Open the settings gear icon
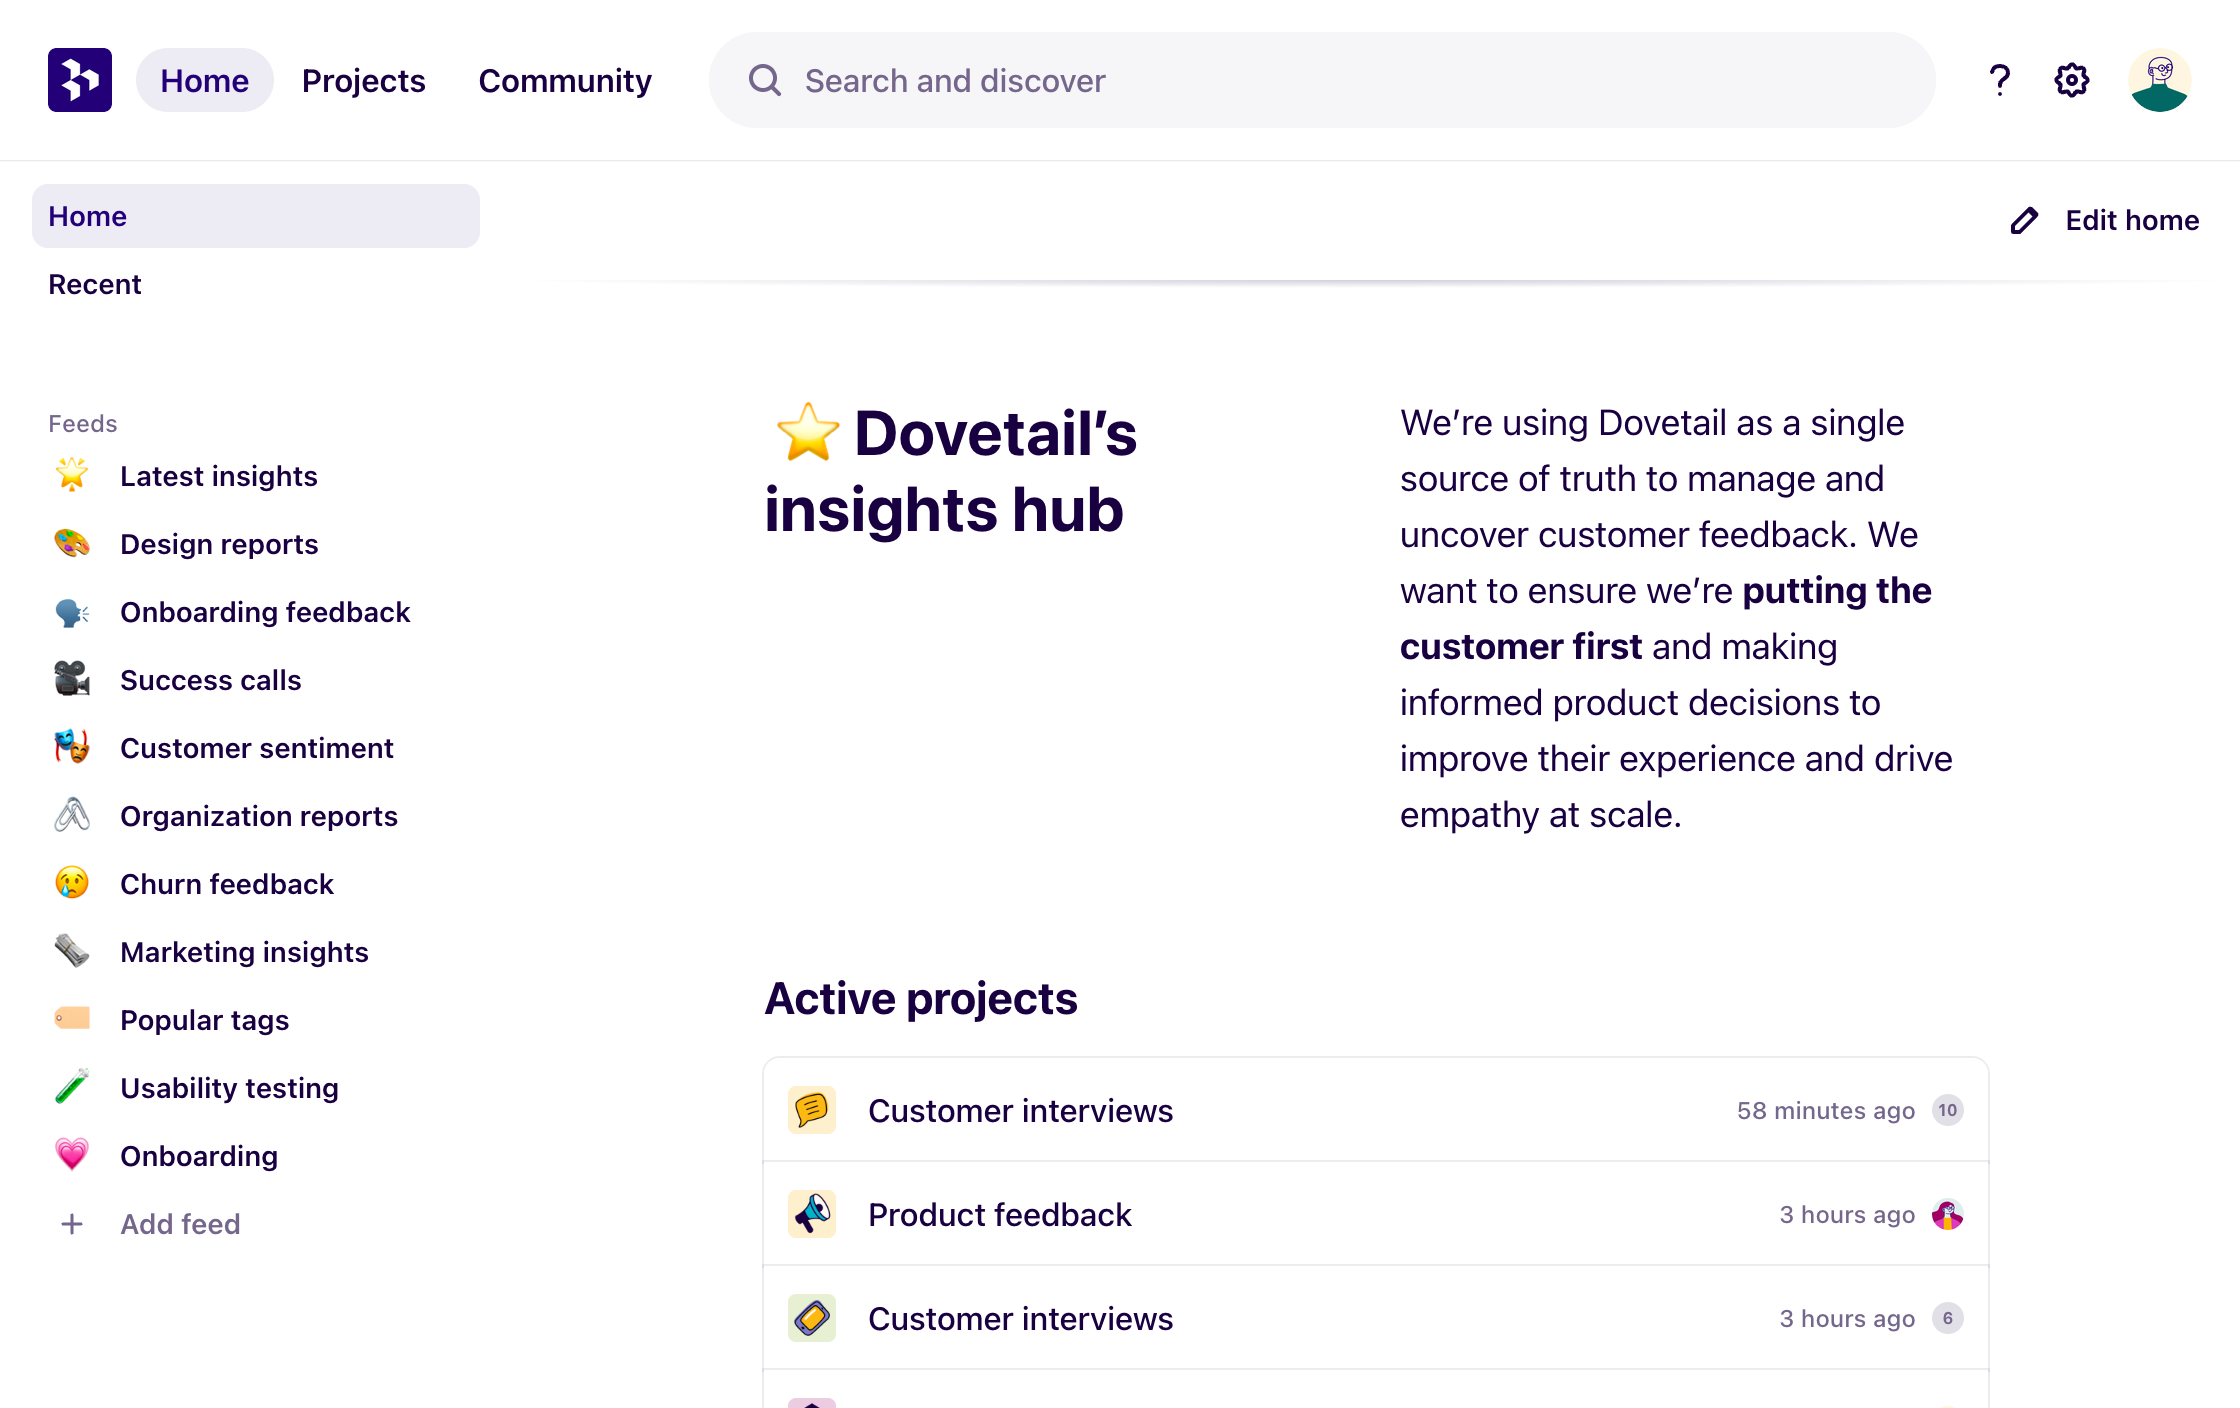The image size is (2240, 1408). 2071,79
